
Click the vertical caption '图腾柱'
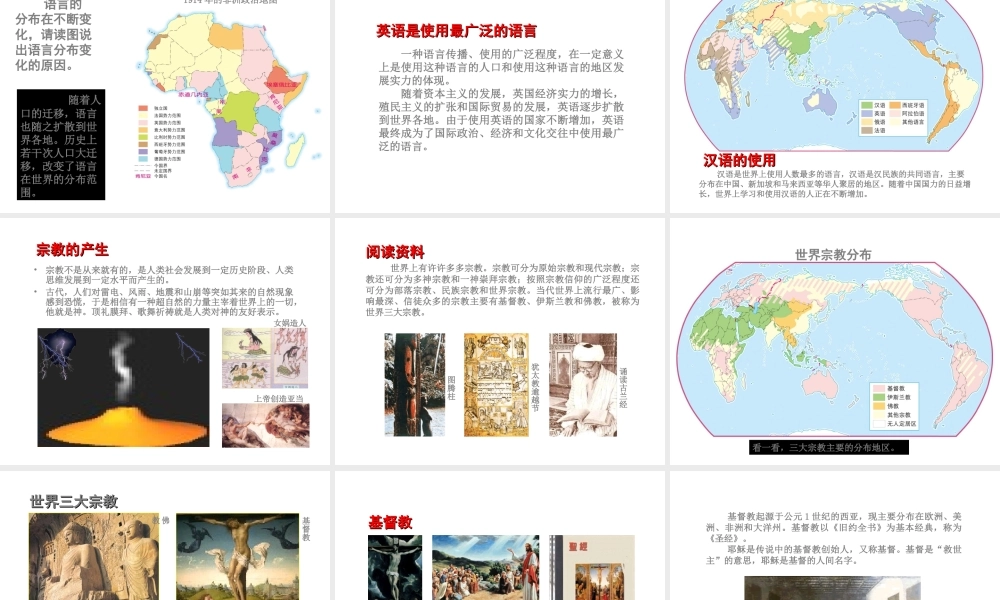tap(452, 388)
